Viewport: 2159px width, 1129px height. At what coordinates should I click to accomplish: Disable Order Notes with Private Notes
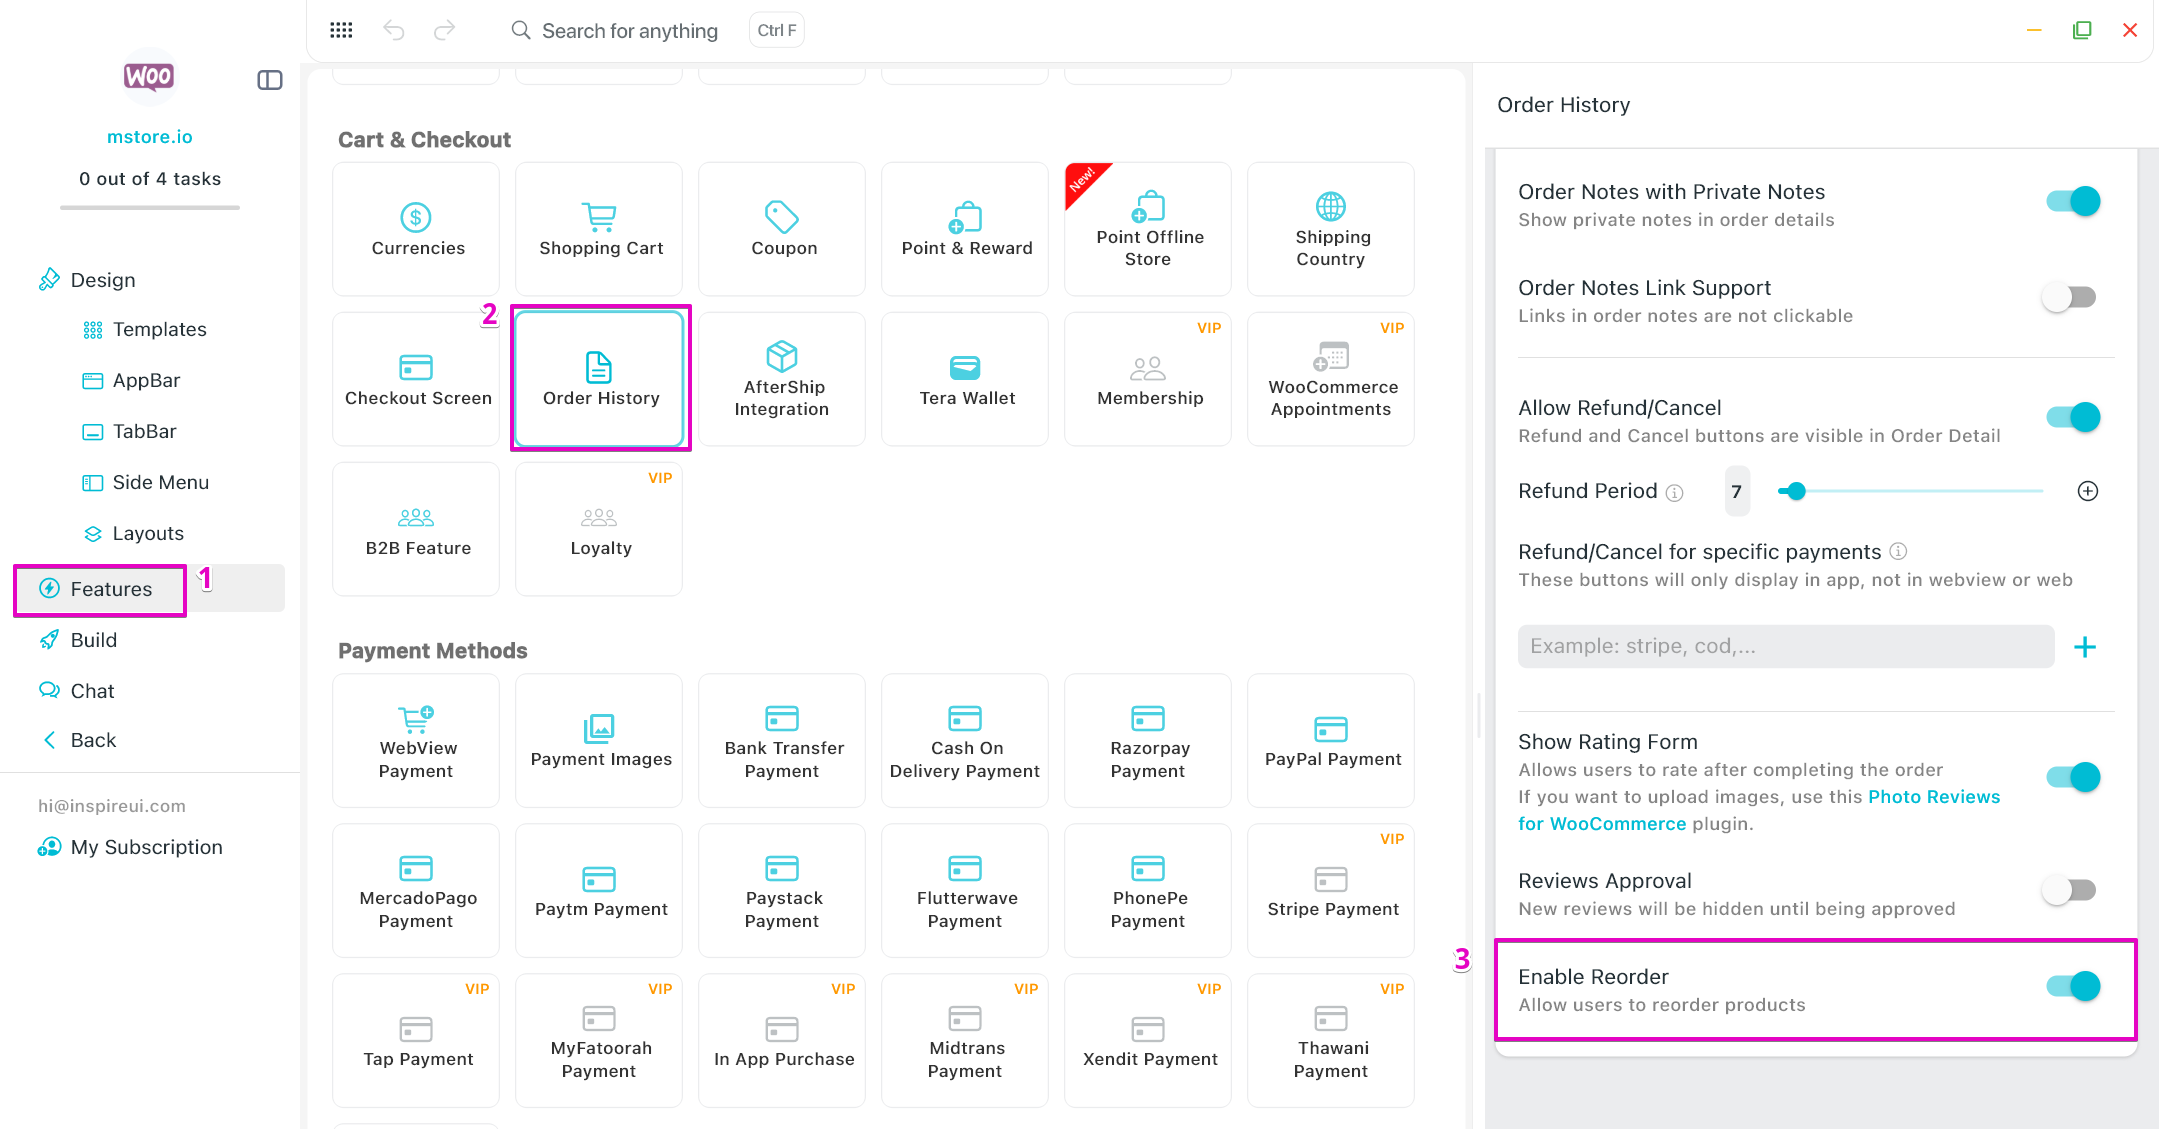tap(2072, 202)
